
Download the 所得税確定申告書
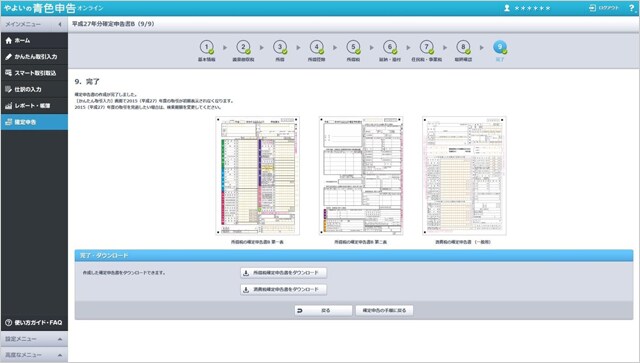coord(284,273)
